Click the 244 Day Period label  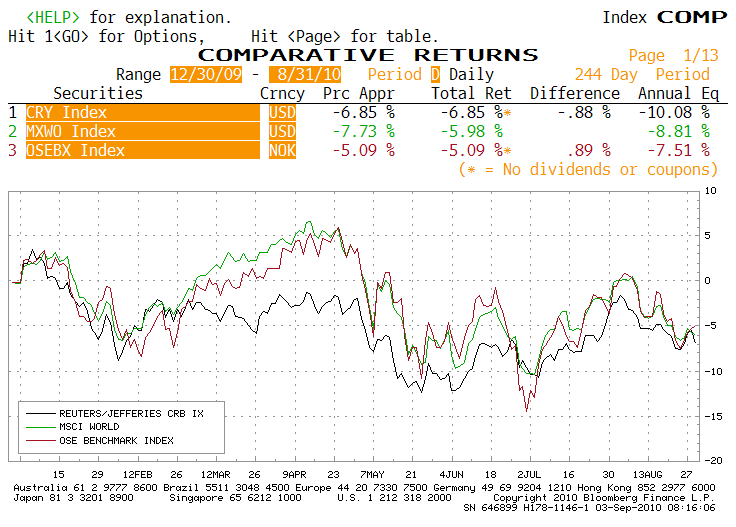(x=642, y=74)
